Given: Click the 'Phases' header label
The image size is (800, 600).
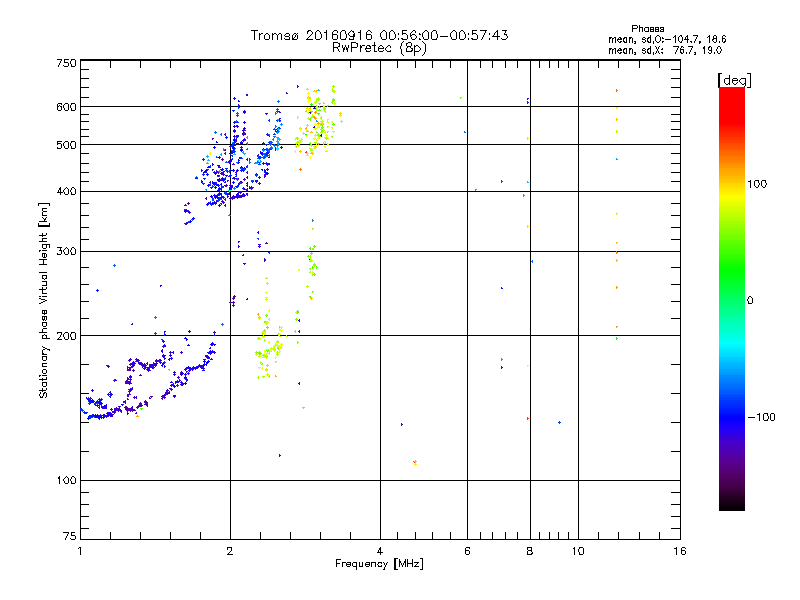Looking at the screenshot, I should coord(647,29).
